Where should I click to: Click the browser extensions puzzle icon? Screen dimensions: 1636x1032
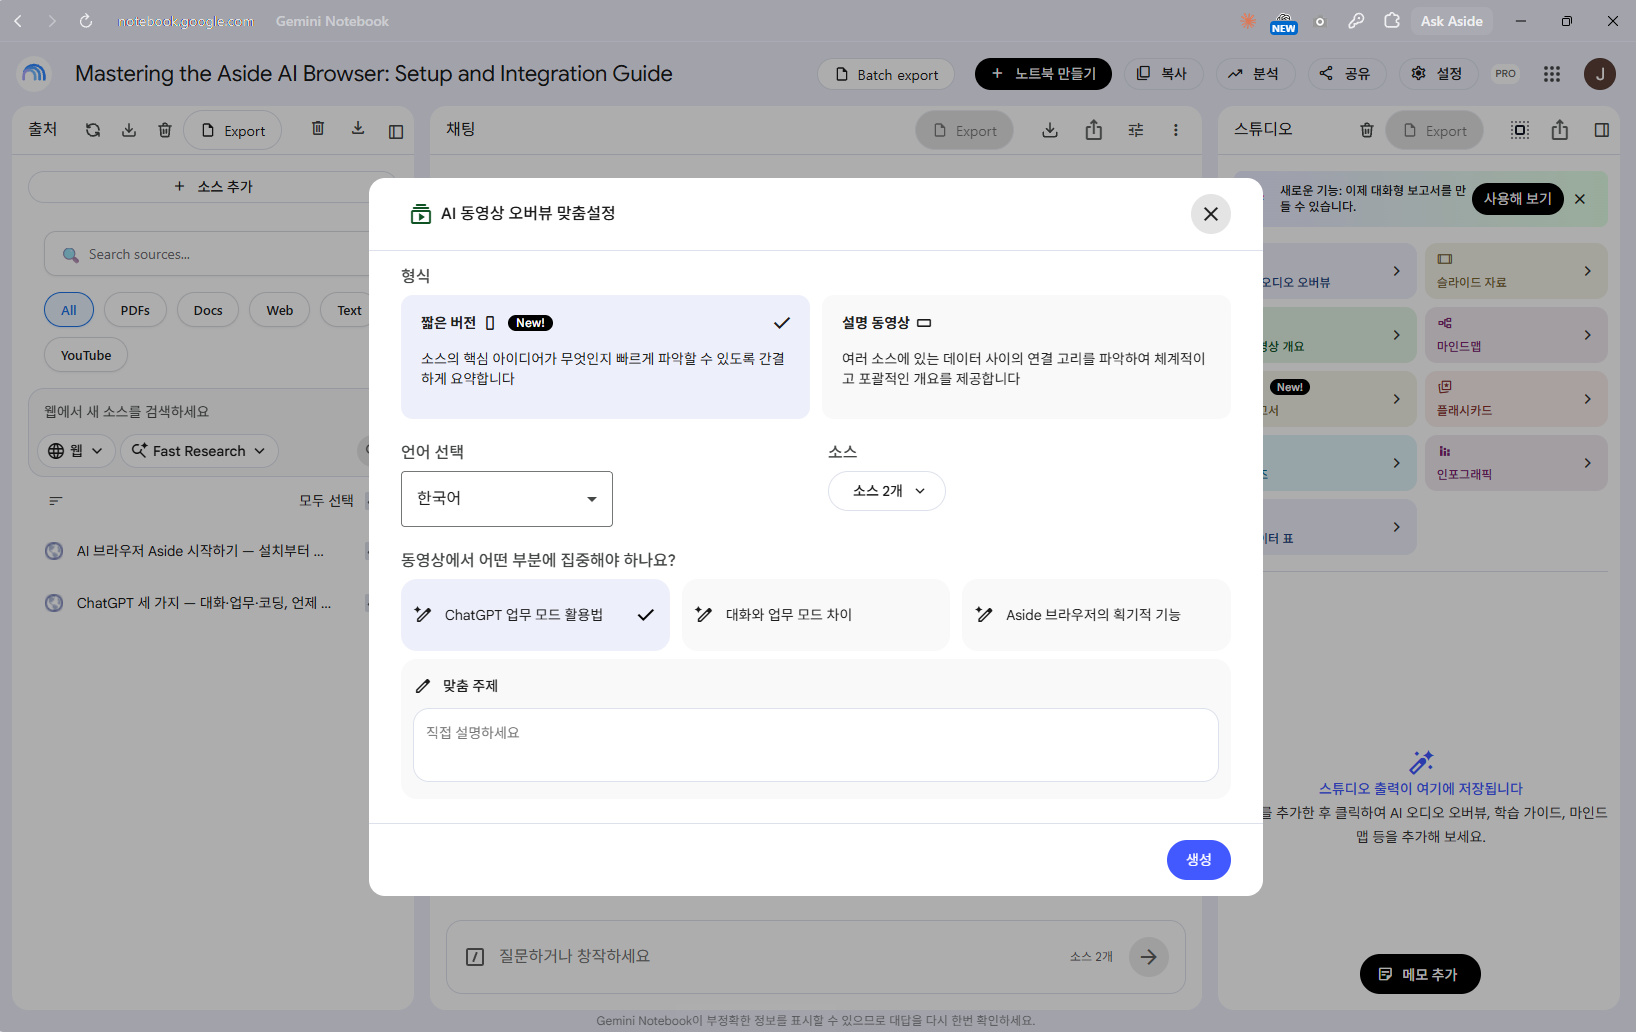pos(1392,20)
